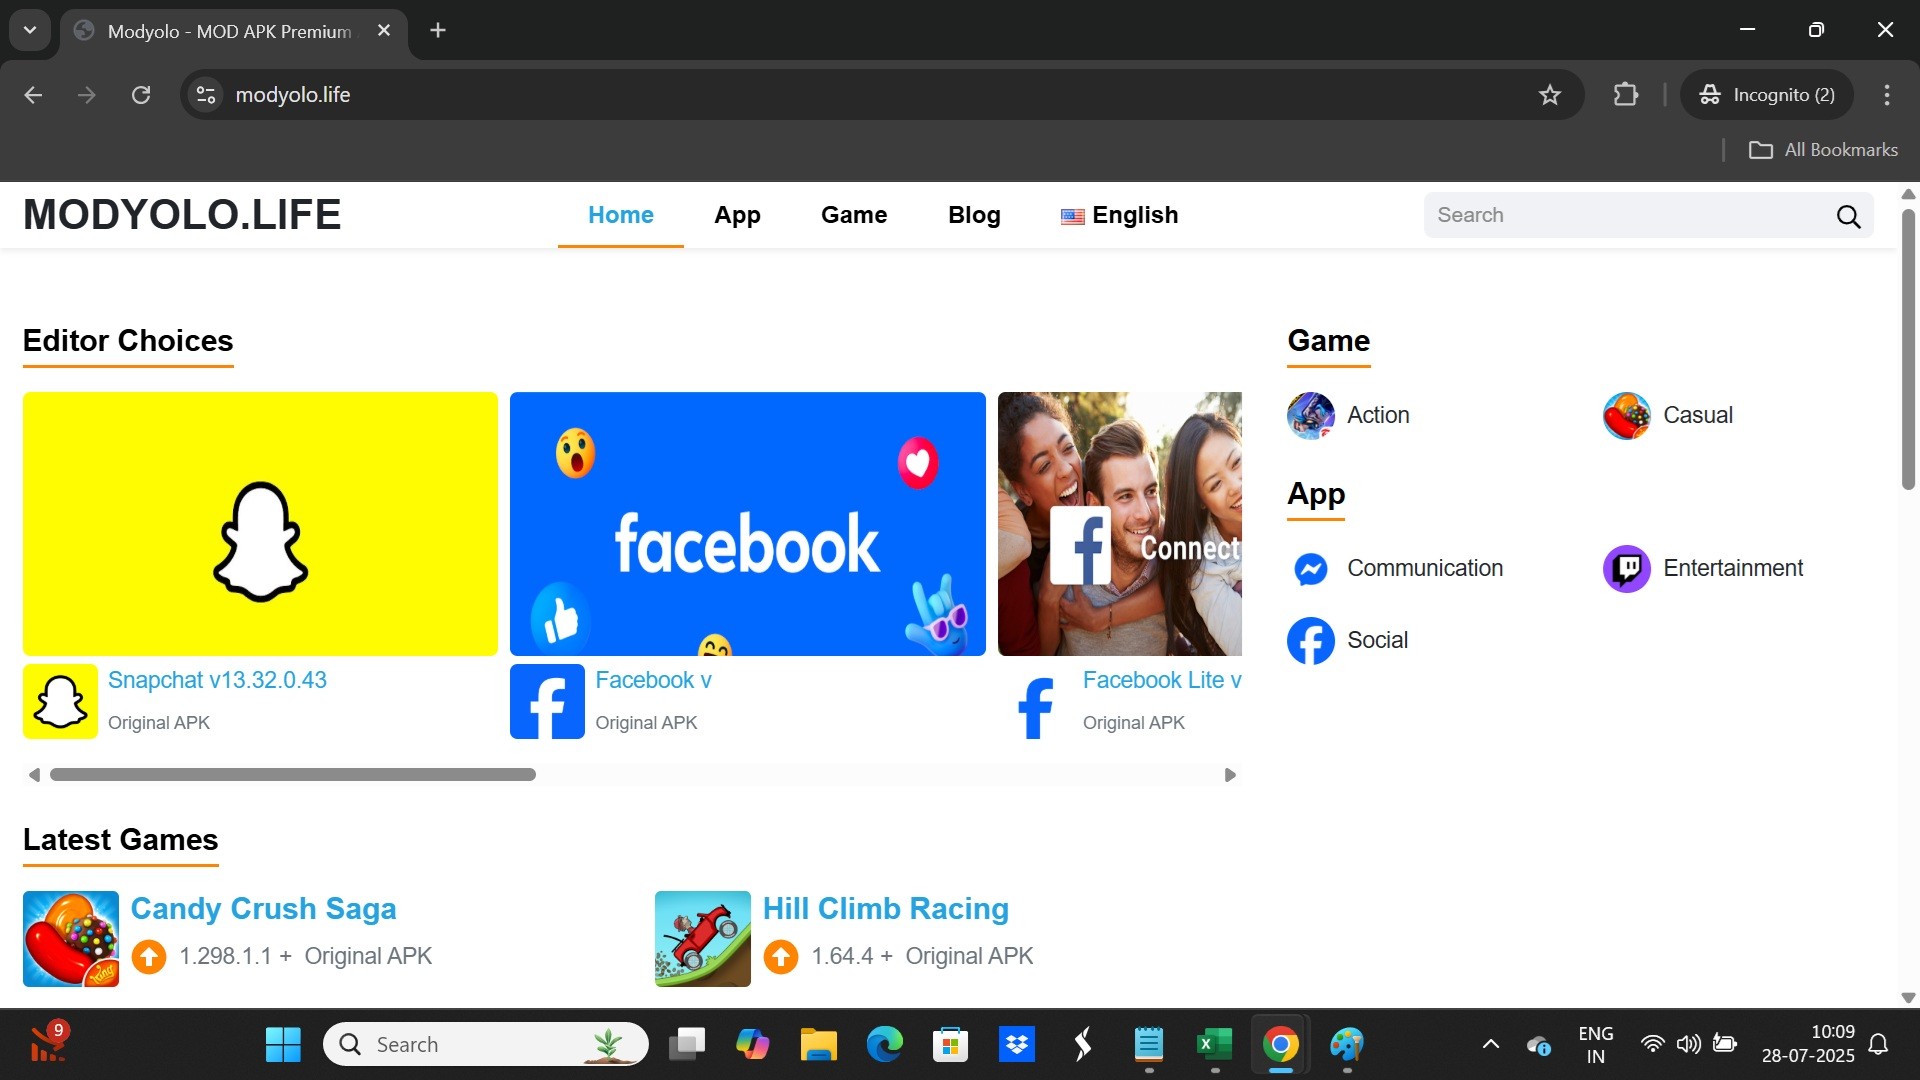Go to the Game menu item

coord(853,215)
